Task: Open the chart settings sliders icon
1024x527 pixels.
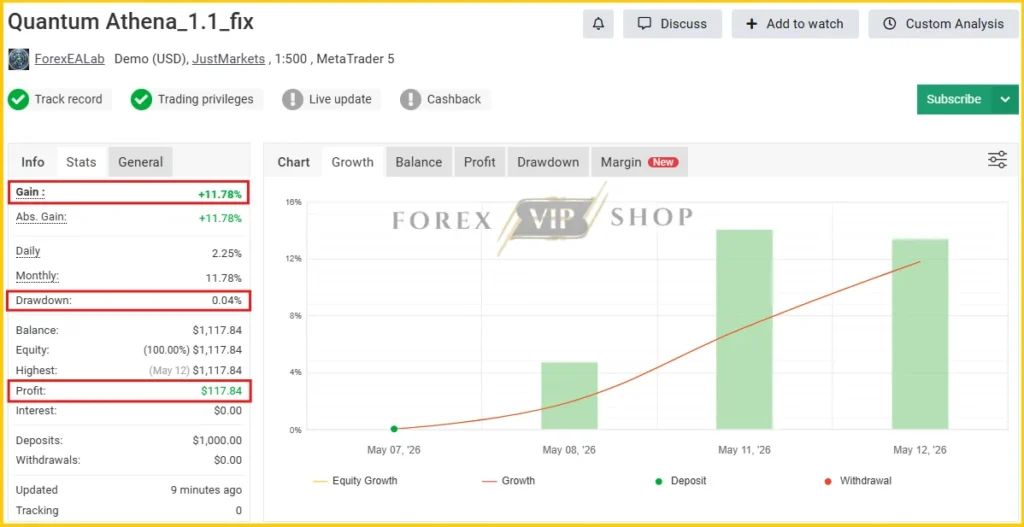Action: click(997, 159)
